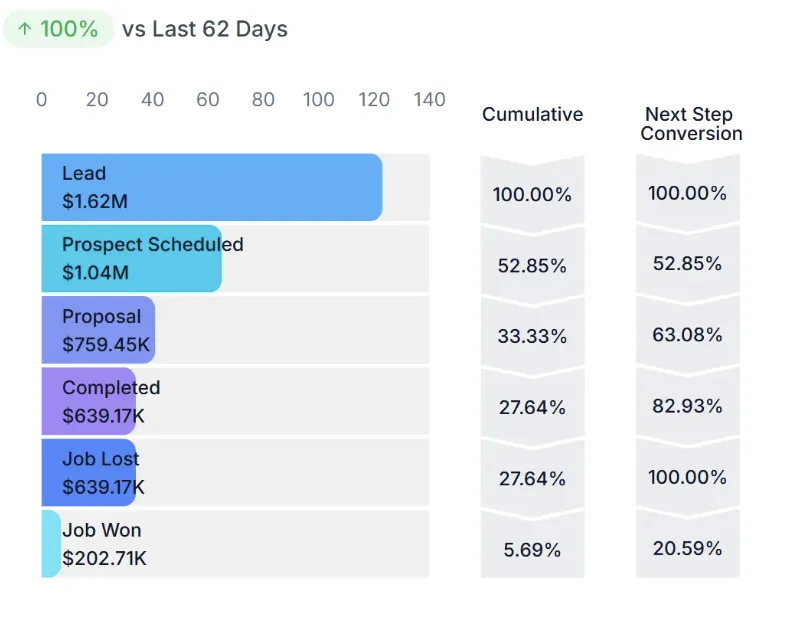Click the 33.33% cumulative chevron for Proposal
The width and height of the screenshot is (788, 618).
[x=532, y=337]
